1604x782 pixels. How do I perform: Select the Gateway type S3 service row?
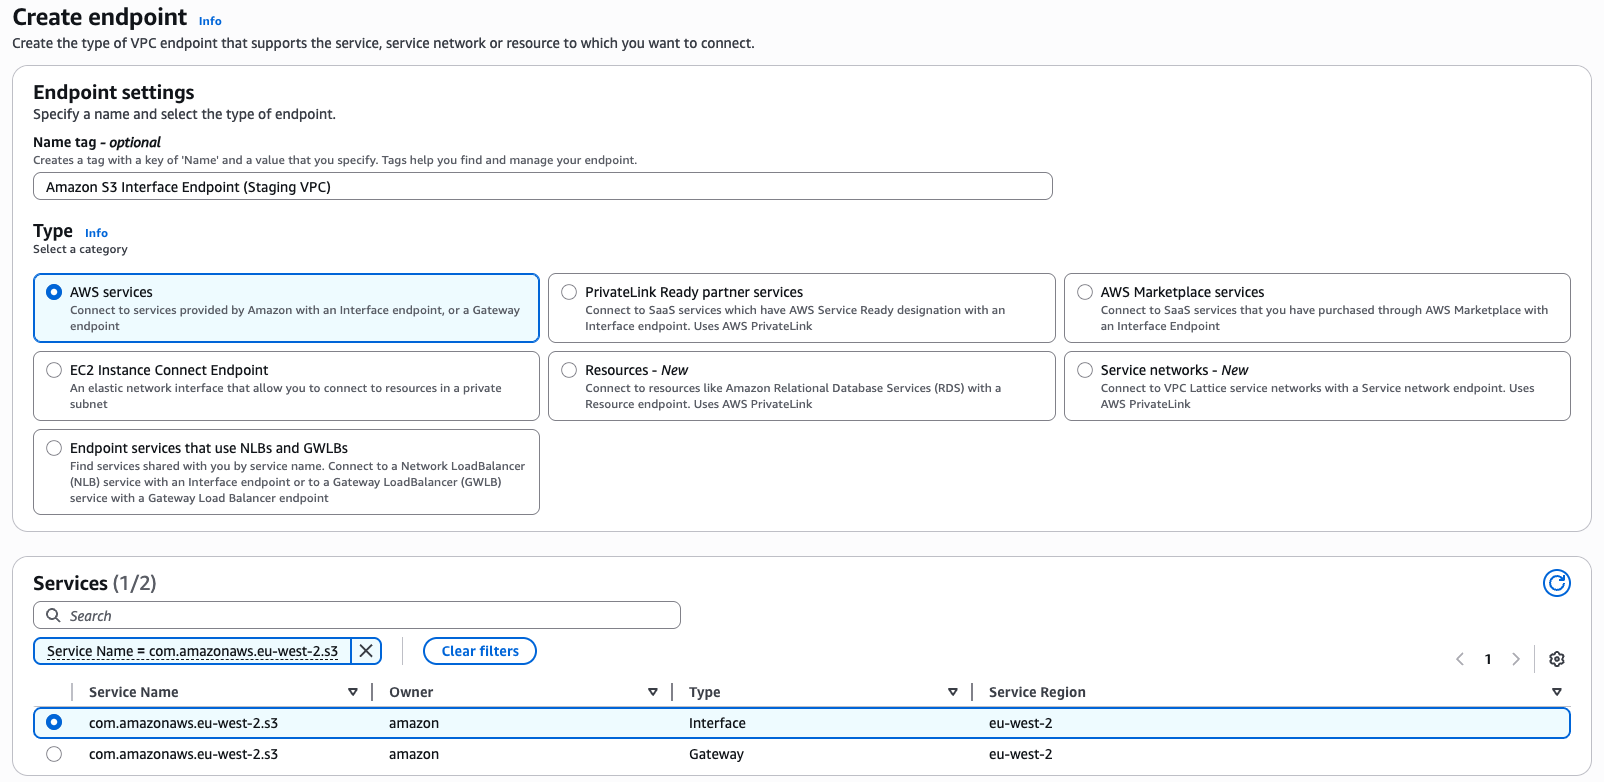point(54,754)
